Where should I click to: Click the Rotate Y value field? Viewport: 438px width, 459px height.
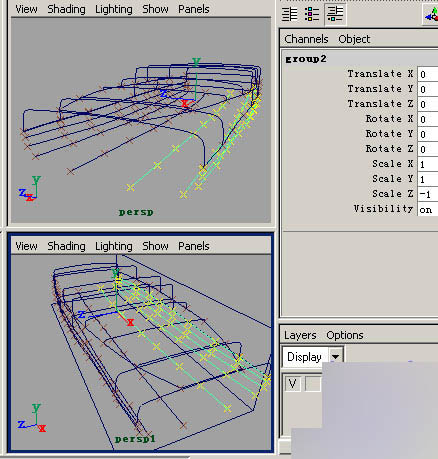point(428,134)
